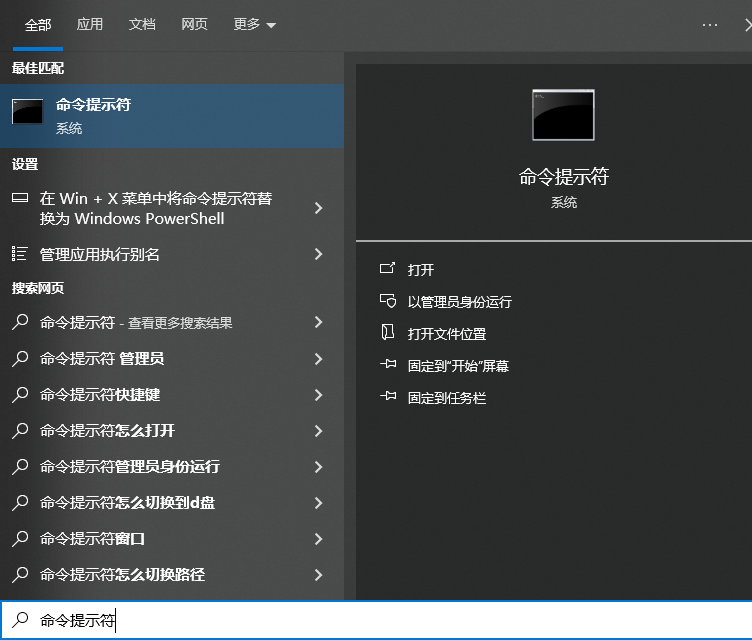Click 固定到任务栏

[x=446, y=398]
